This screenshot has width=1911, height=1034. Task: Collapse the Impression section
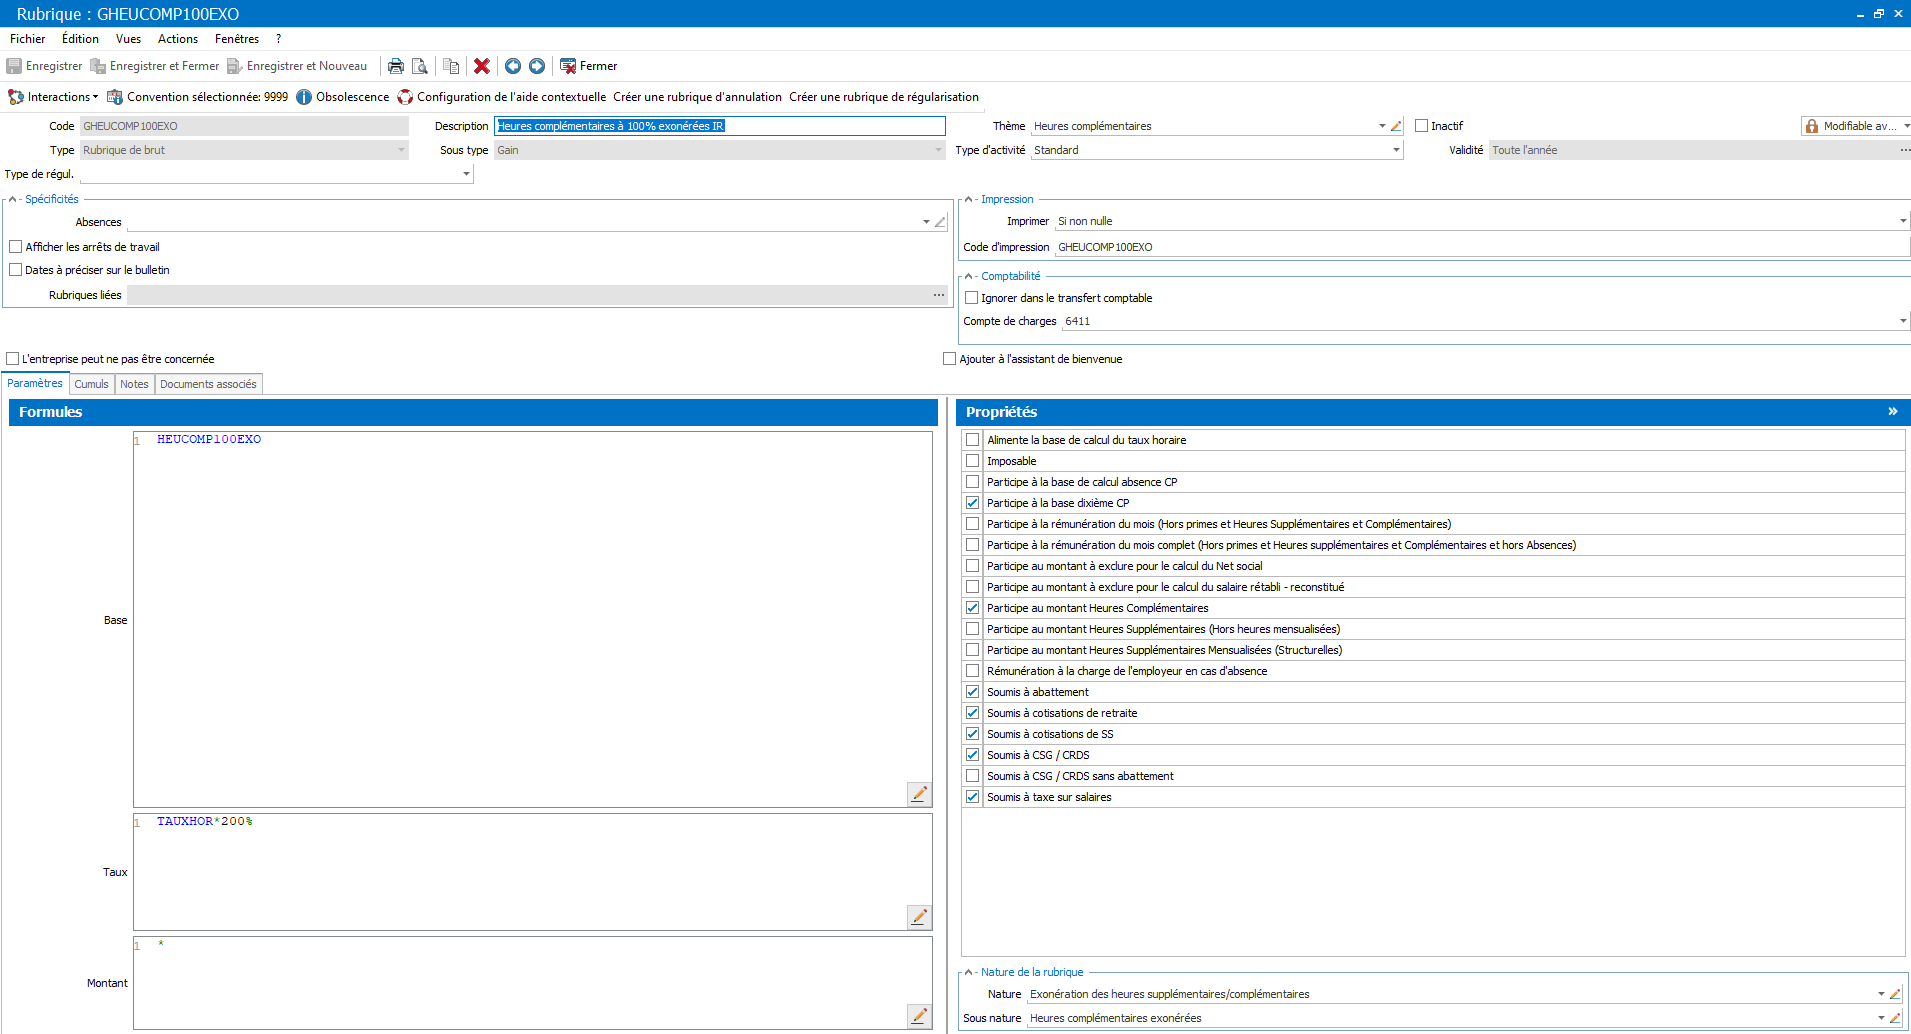click(968, 199)
